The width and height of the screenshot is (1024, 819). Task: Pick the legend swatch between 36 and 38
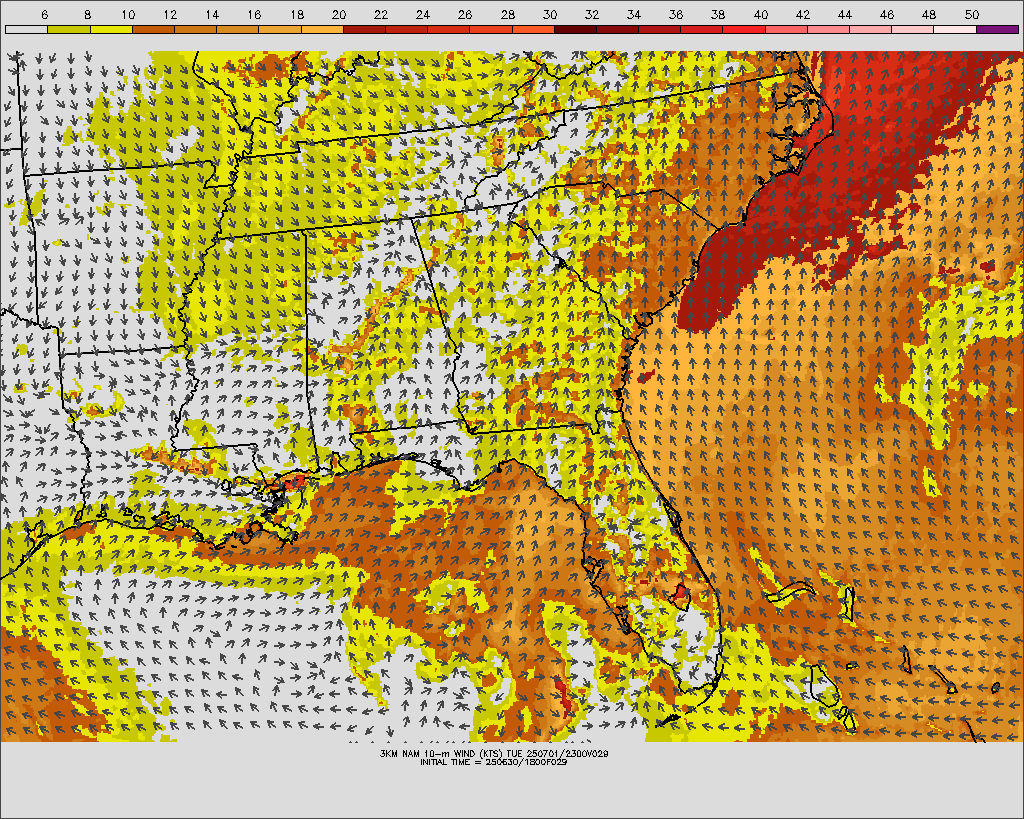pos(701,29)
